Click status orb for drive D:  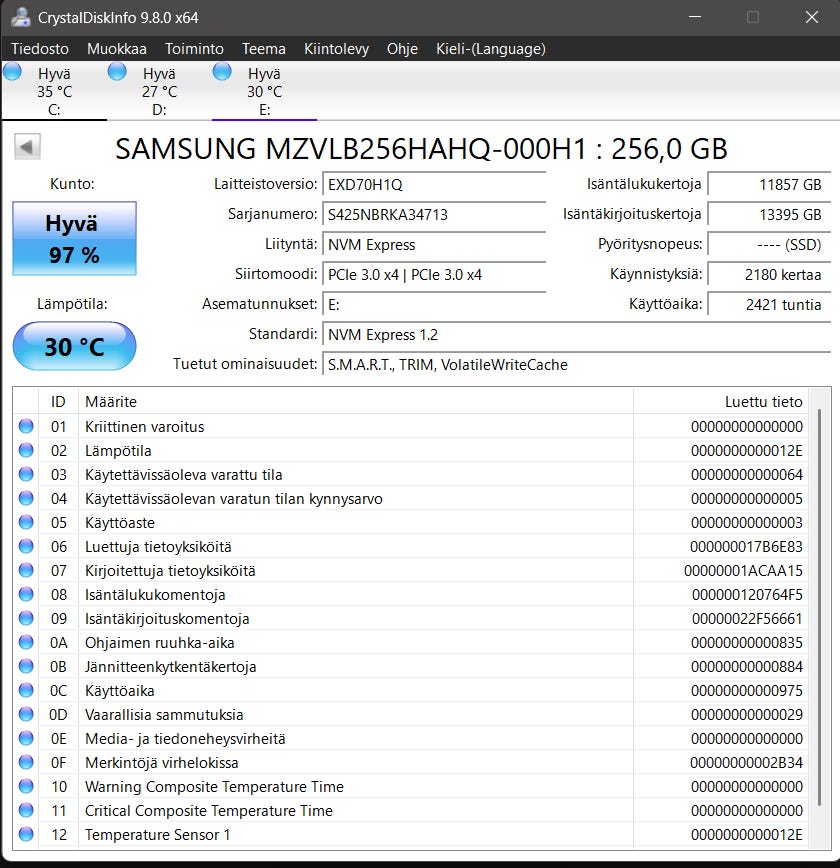point(117,72)
